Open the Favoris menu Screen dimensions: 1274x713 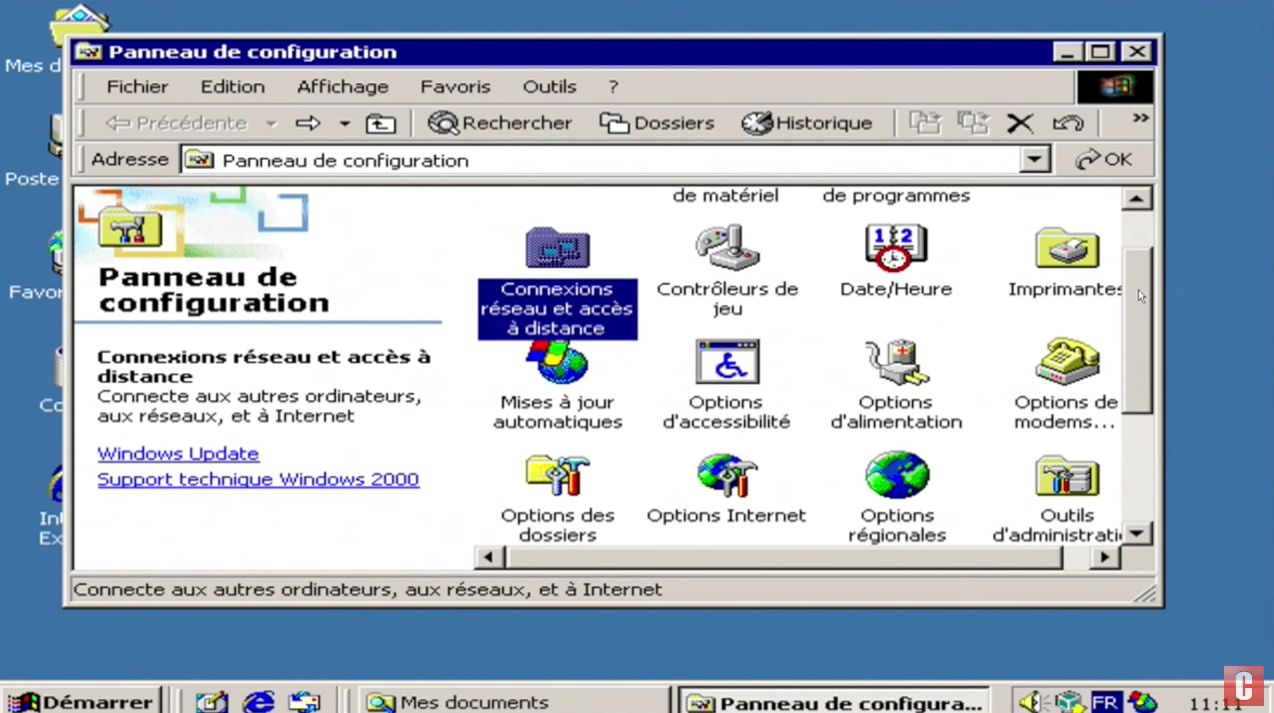pyautogui.click(x=455, y=87)
